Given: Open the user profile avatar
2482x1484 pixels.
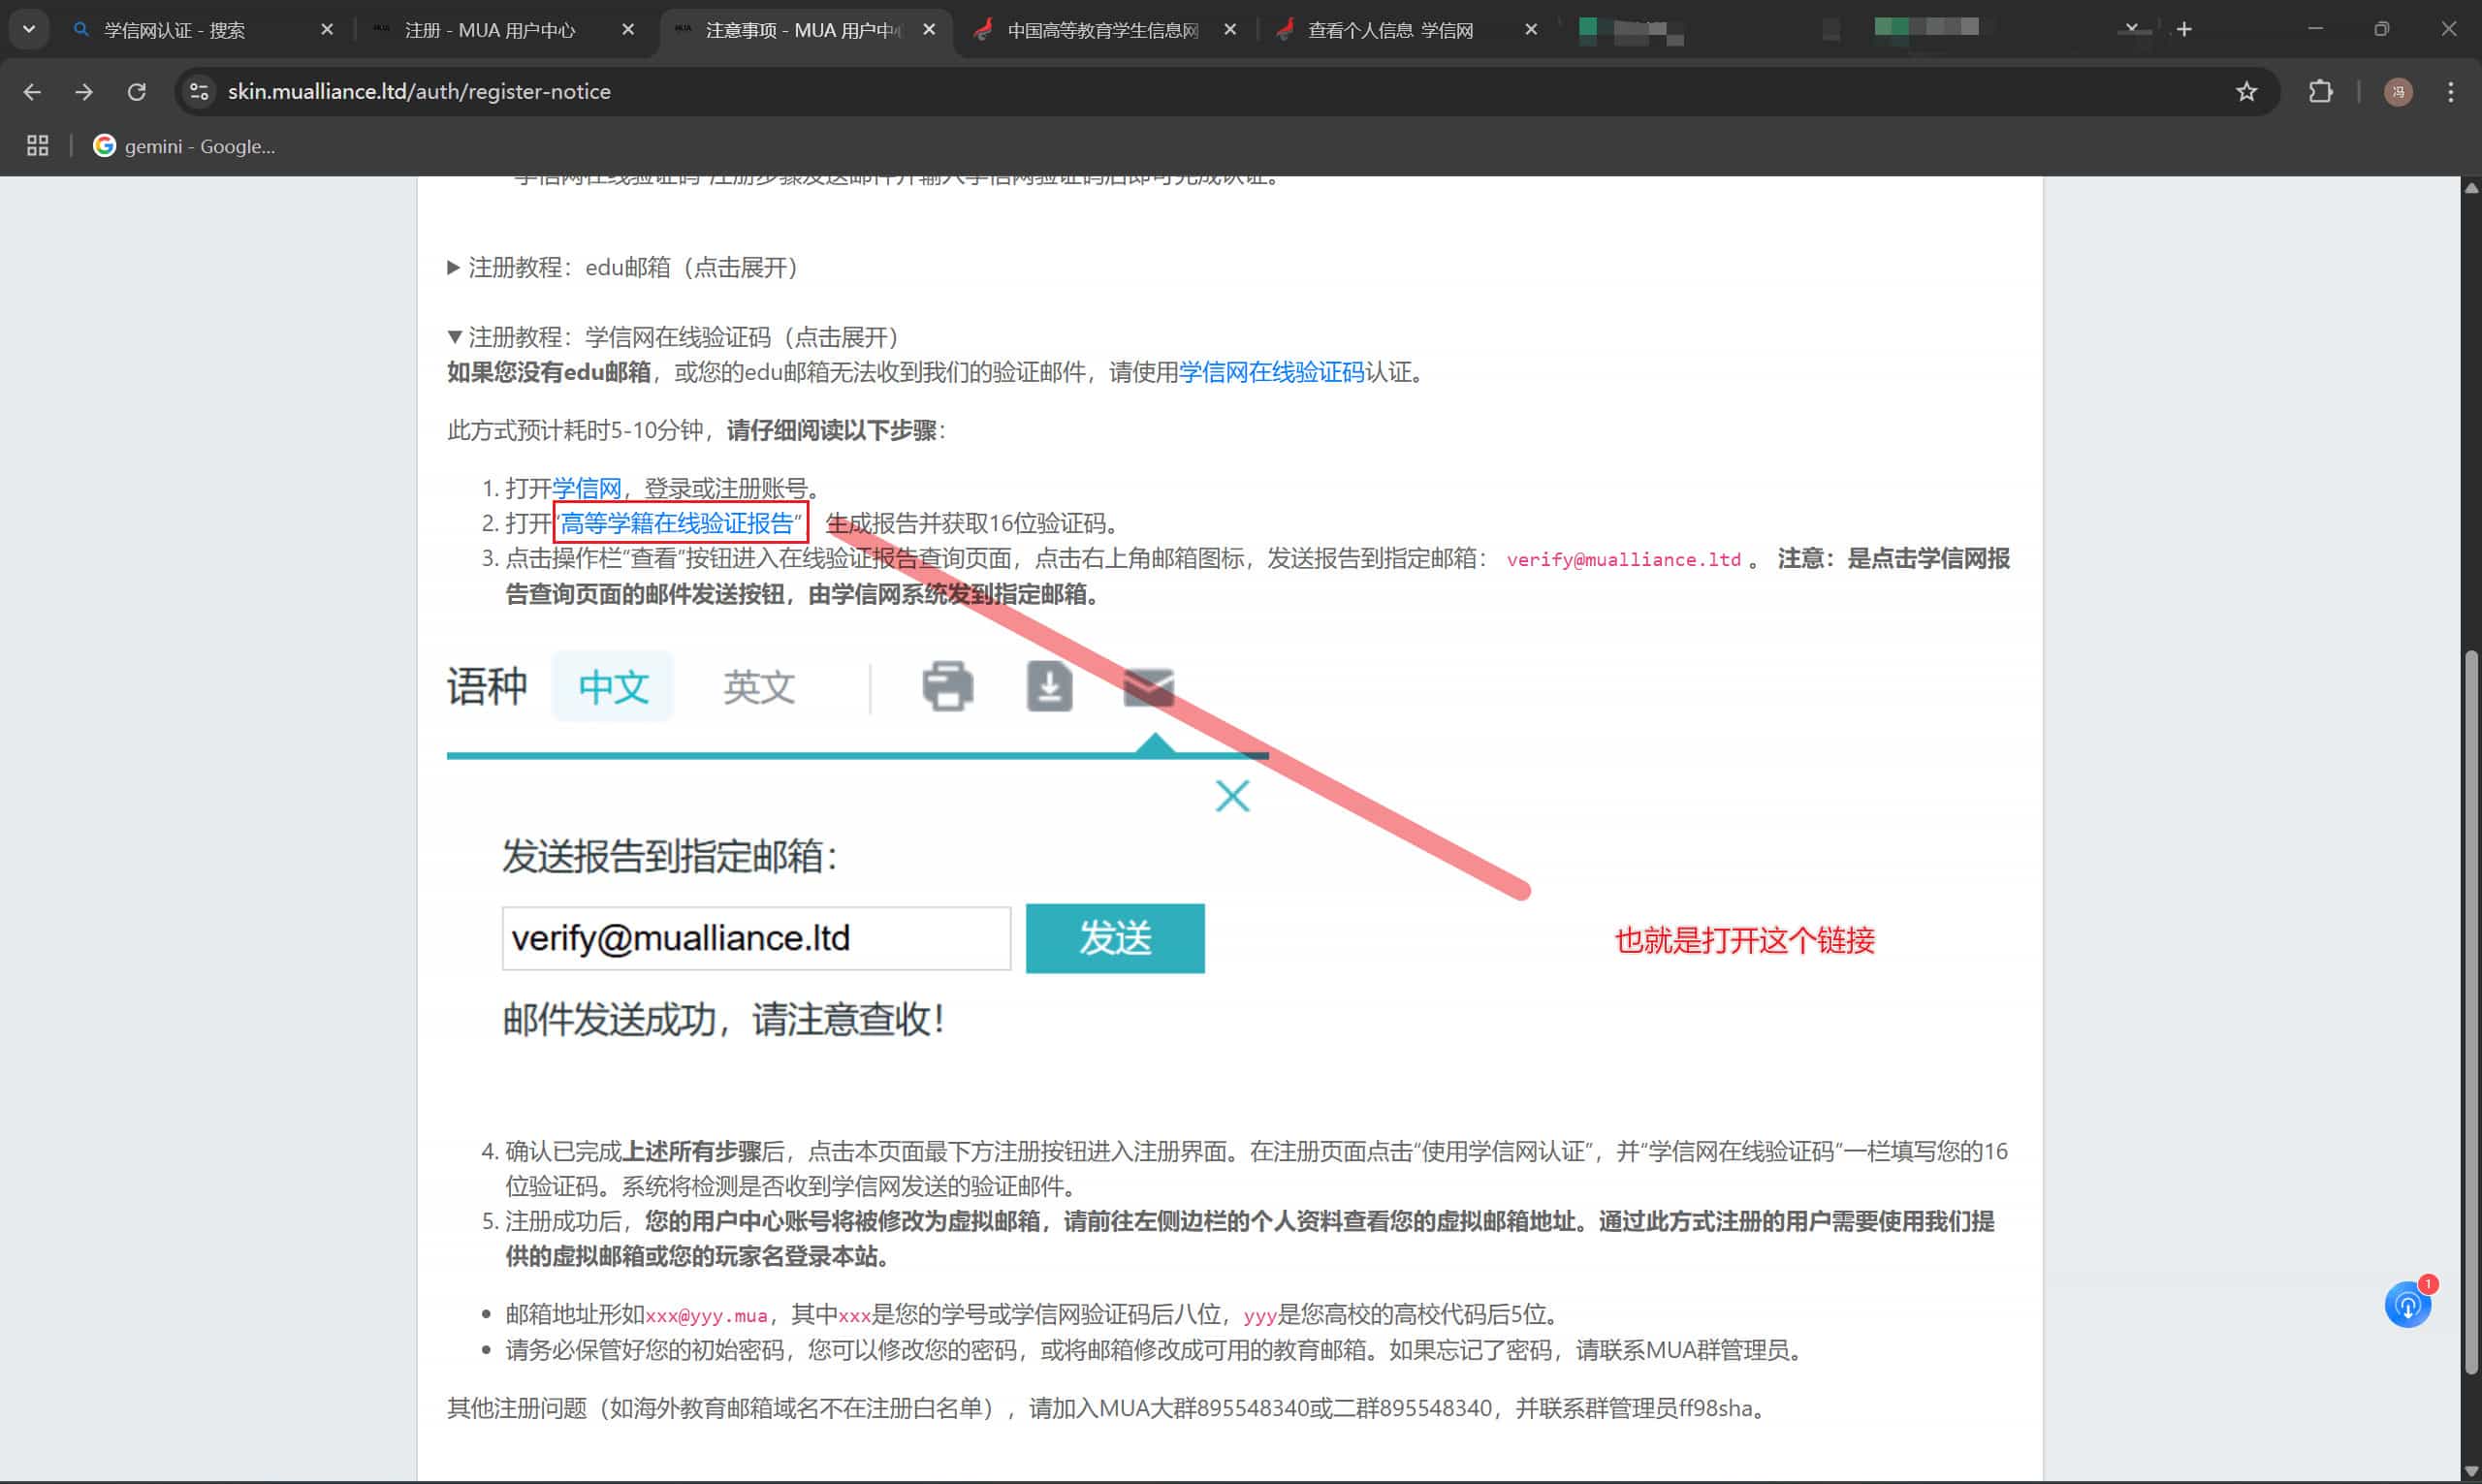Looking at the screenshot, I should click(x=2397, y=92).
